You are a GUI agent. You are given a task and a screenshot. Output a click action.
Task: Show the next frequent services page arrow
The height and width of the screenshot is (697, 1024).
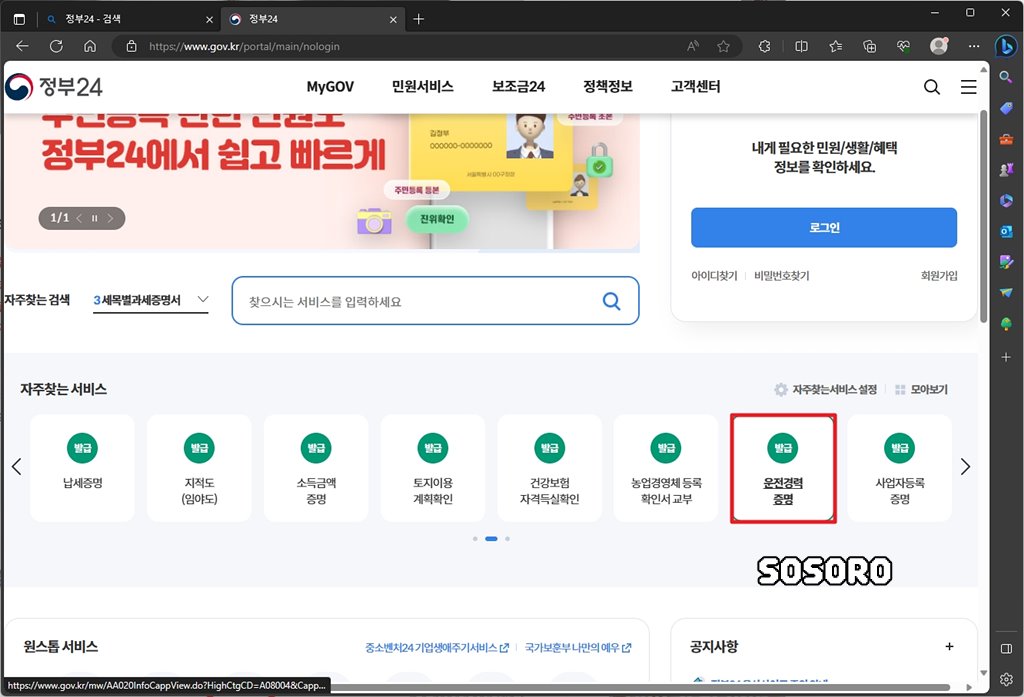pyautogui.click(x=965, y=466)
